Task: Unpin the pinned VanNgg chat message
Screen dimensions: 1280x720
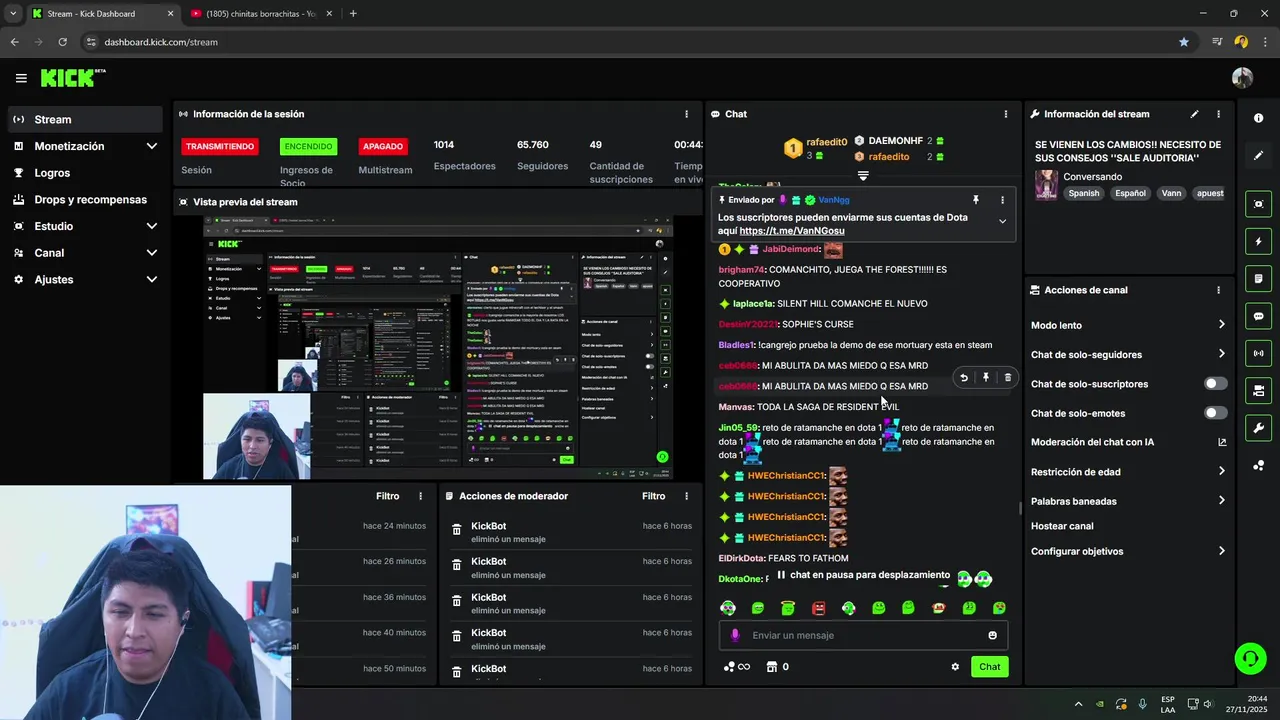Action: pyautogui.click(x=976, y=200)
